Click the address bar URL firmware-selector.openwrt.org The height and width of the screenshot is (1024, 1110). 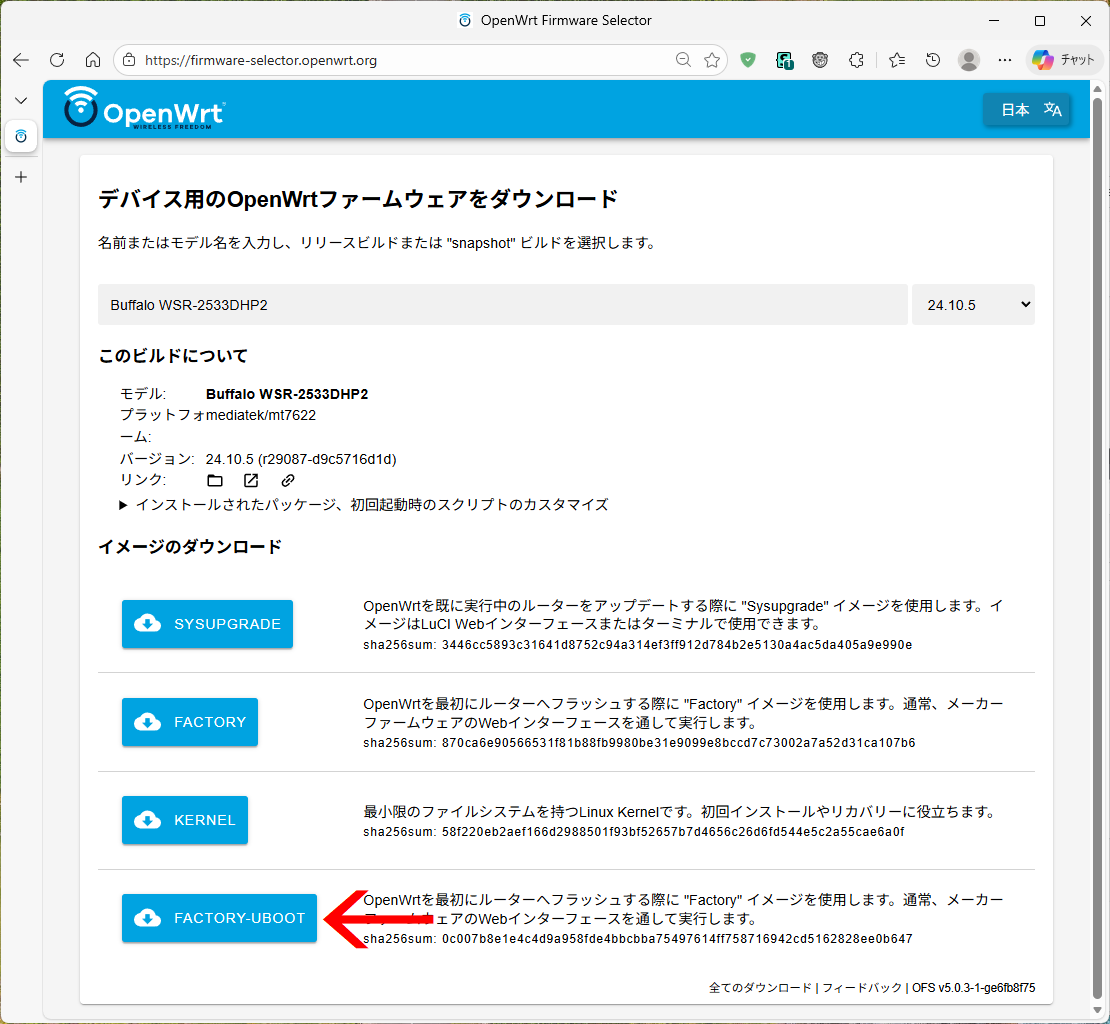(x=261, y=60)
